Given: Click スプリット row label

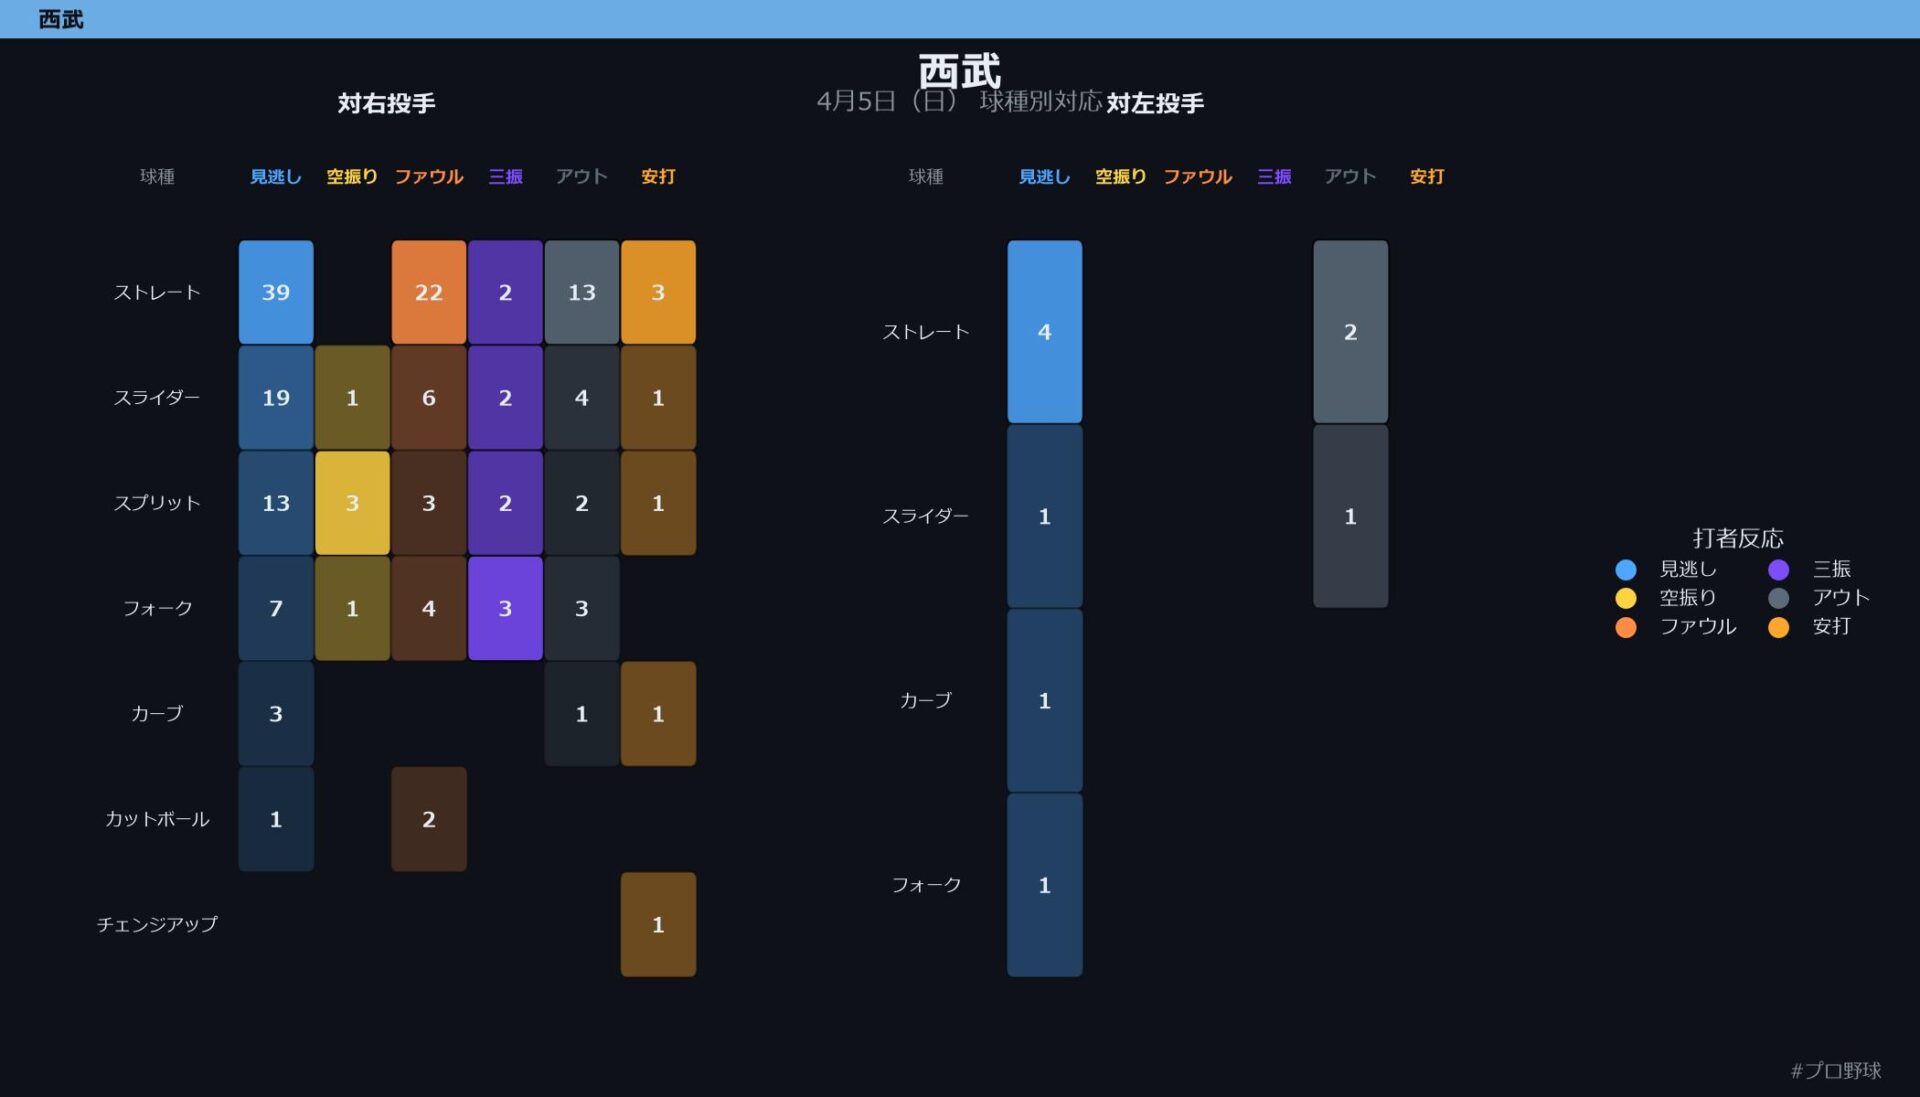Looking at the screenshot, I should [157, 503].
